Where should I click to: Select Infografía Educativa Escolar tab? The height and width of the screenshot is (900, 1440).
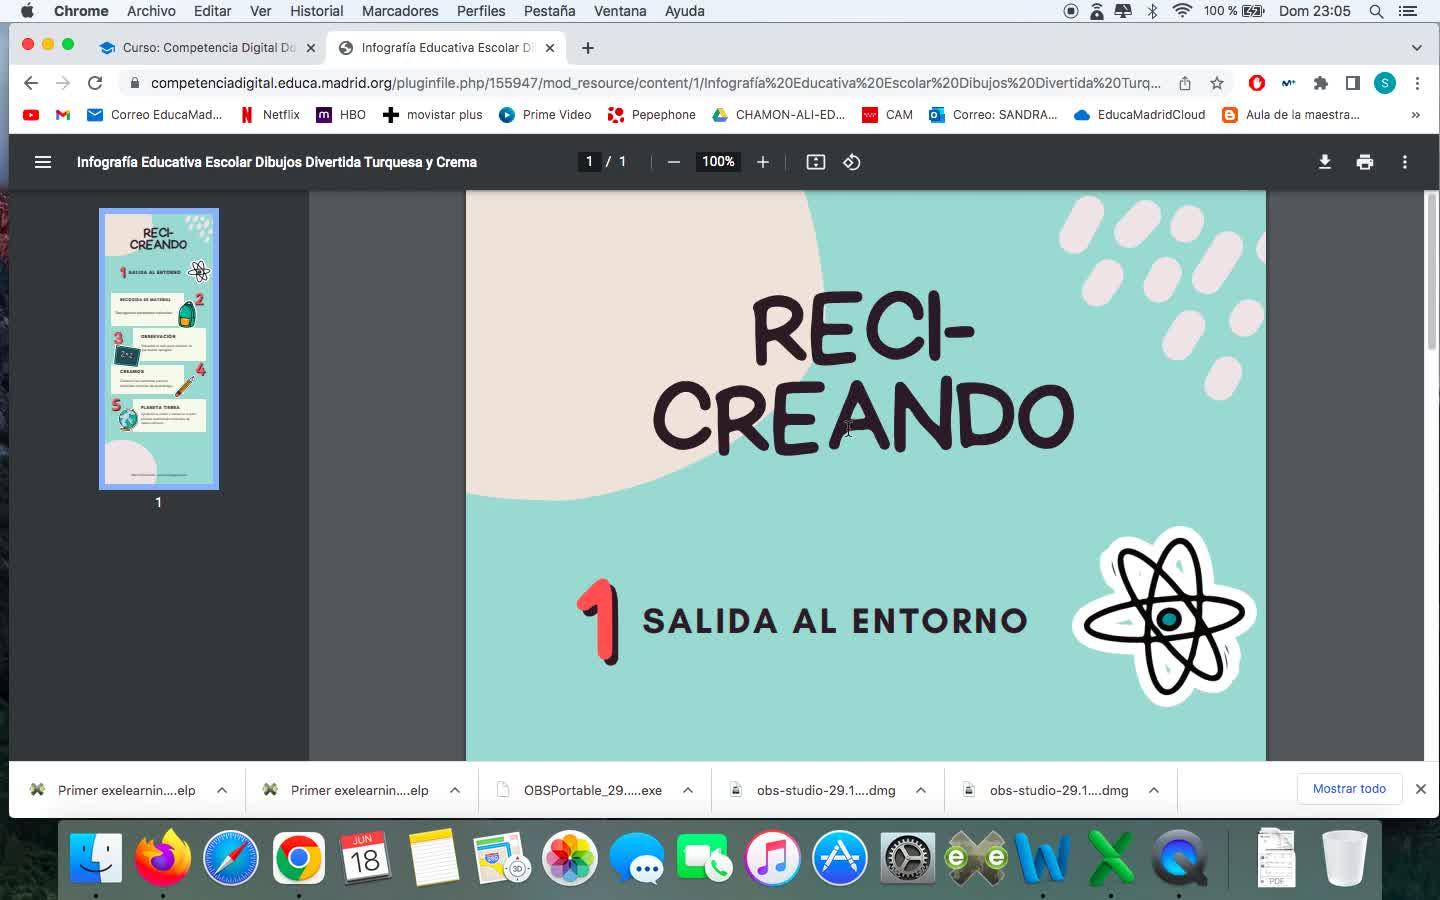(x=447, y=48)
